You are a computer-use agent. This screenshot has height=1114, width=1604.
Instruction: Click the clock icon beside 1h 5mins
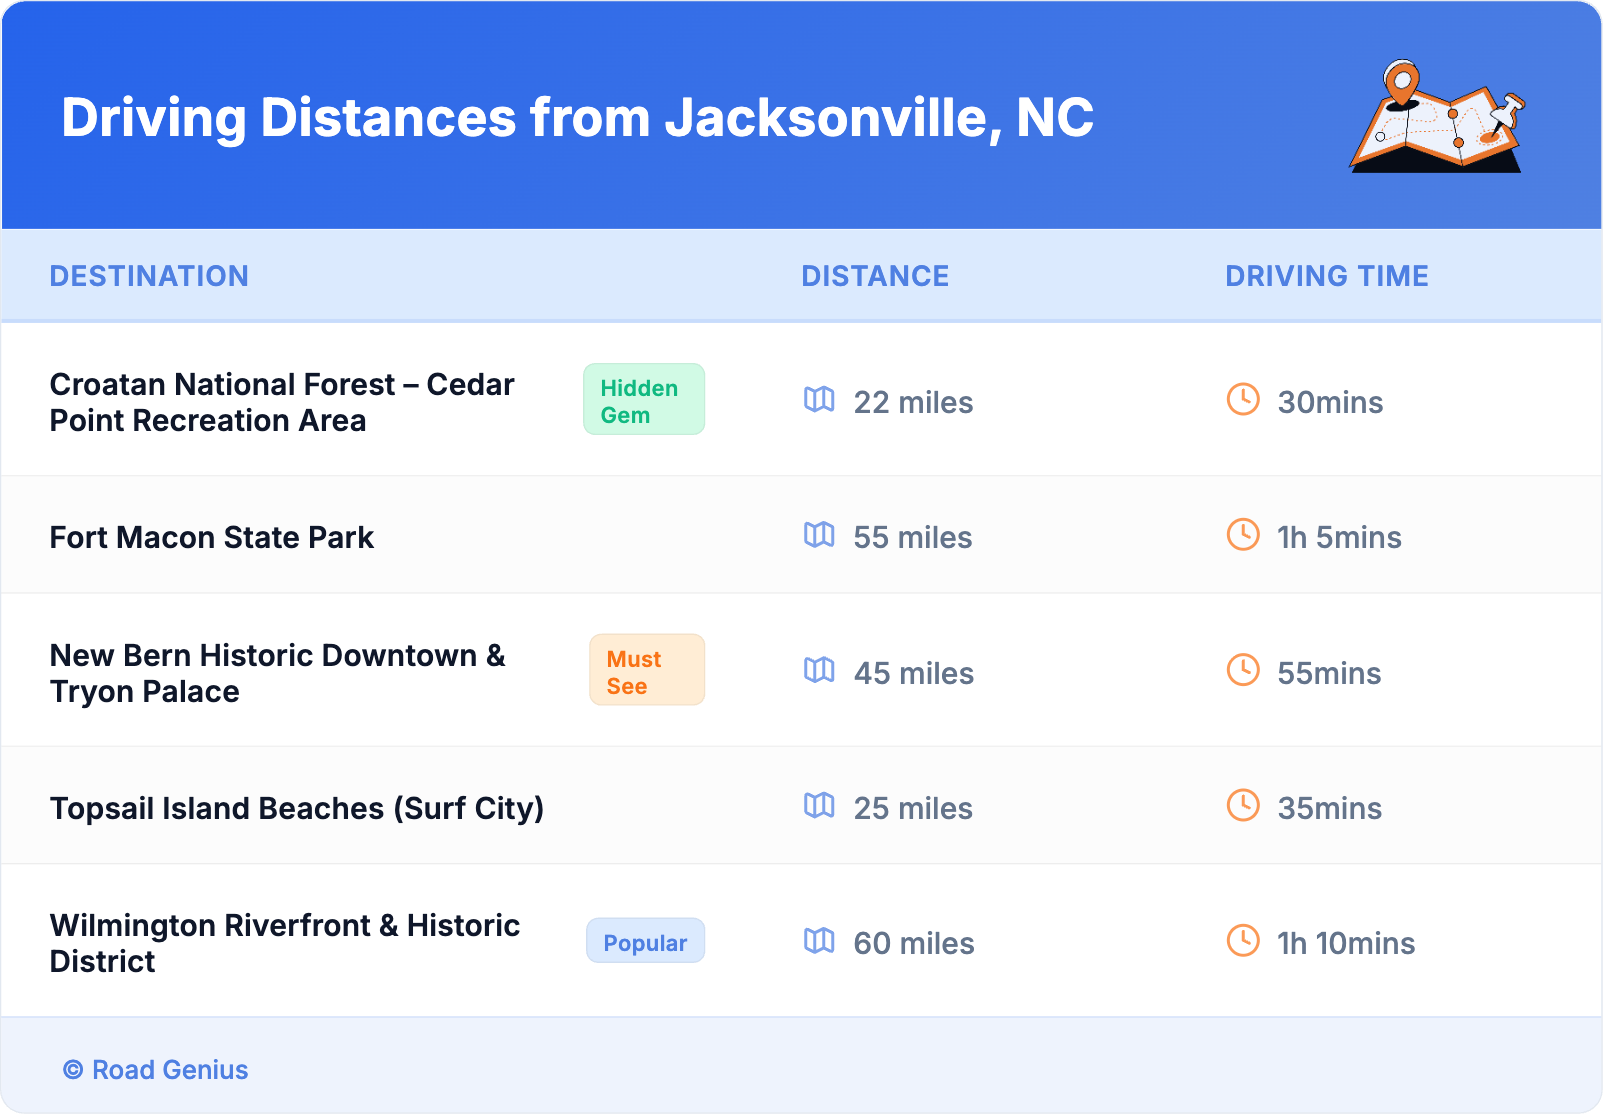pos(1243,535)
